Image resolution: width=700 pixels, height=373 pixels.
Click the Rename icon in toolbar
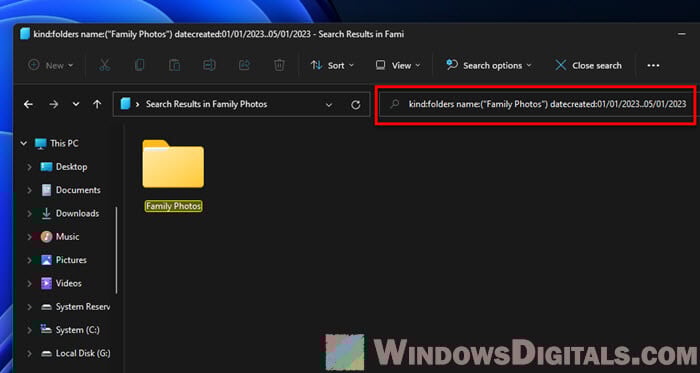pyautogui.click(x=209, y=66)
